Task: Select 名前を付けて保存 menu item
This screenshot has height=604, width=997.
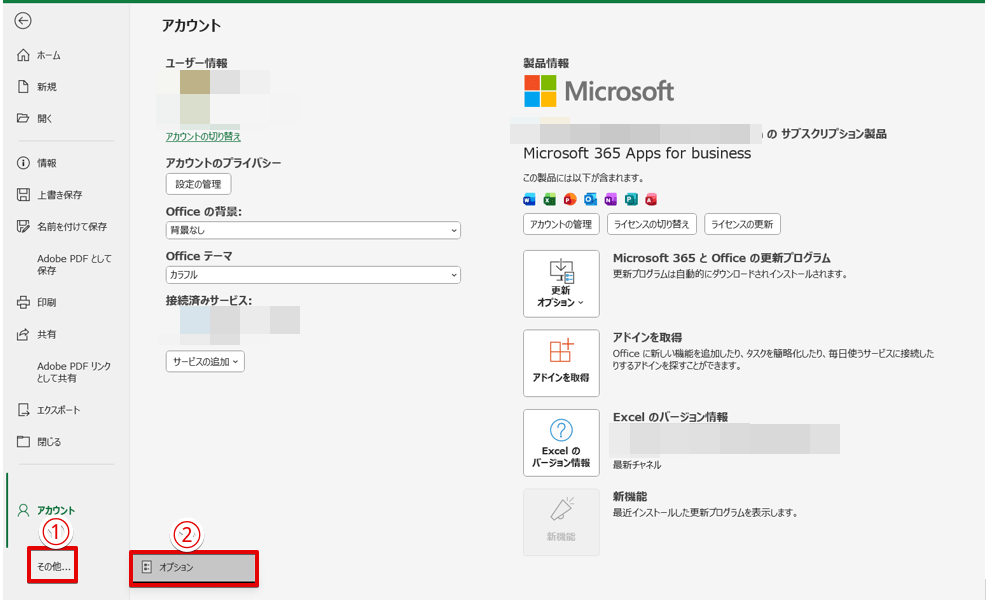Action: (x=71, y=227)
